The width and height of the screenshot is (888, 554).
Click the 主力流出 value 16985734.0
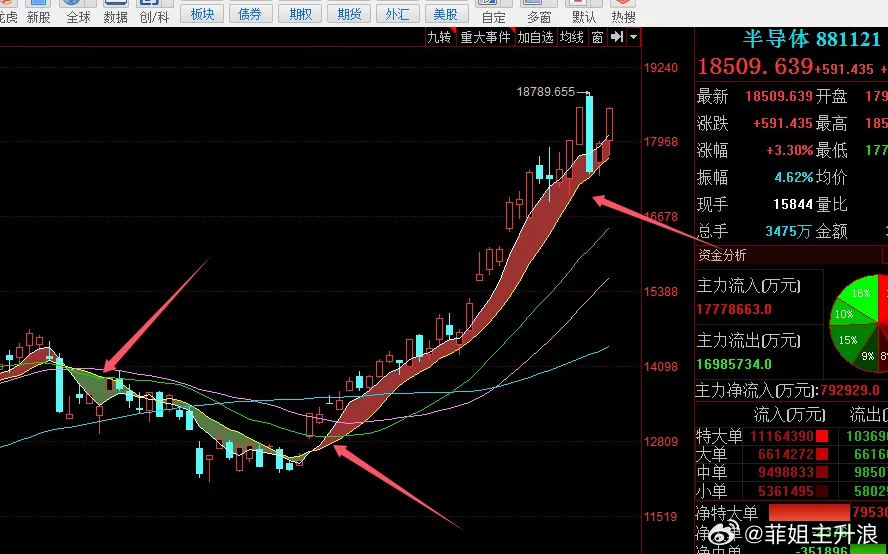(x=734, y=364)
